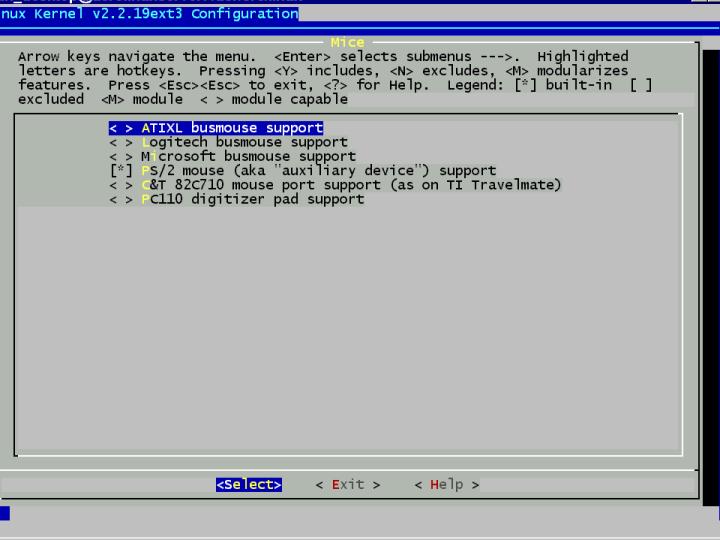Select Logitech busmouse support row

(228, 142)
